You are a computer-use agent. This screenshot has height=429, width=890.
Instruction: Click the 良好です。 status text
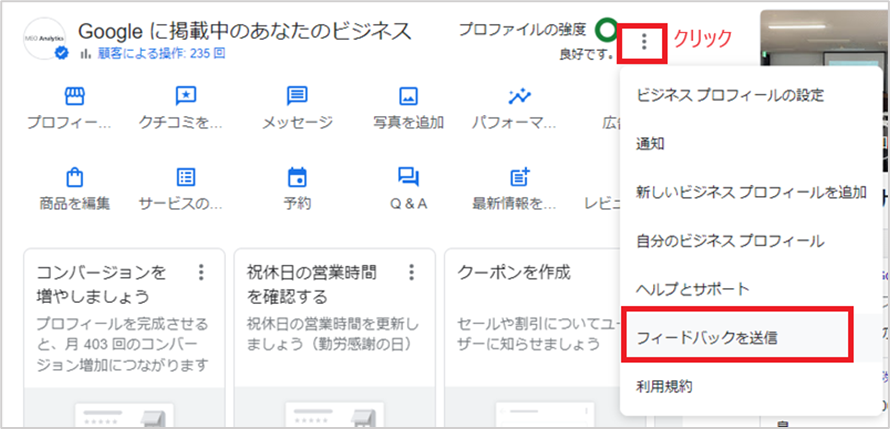click(586, 54)
